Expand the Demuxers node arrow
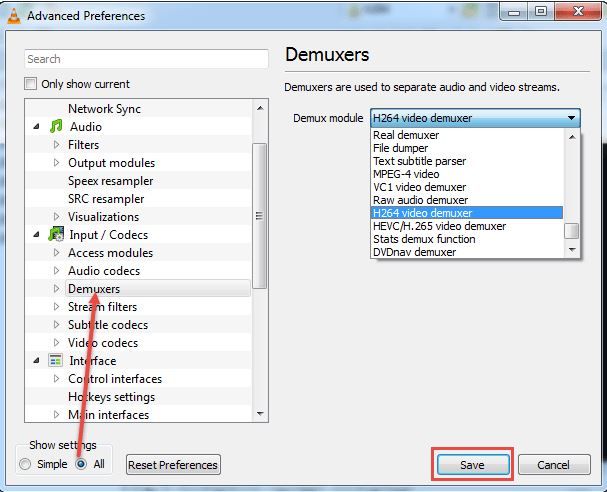The image size is (607, 492). pyautogui.click(x=57, y=288)
